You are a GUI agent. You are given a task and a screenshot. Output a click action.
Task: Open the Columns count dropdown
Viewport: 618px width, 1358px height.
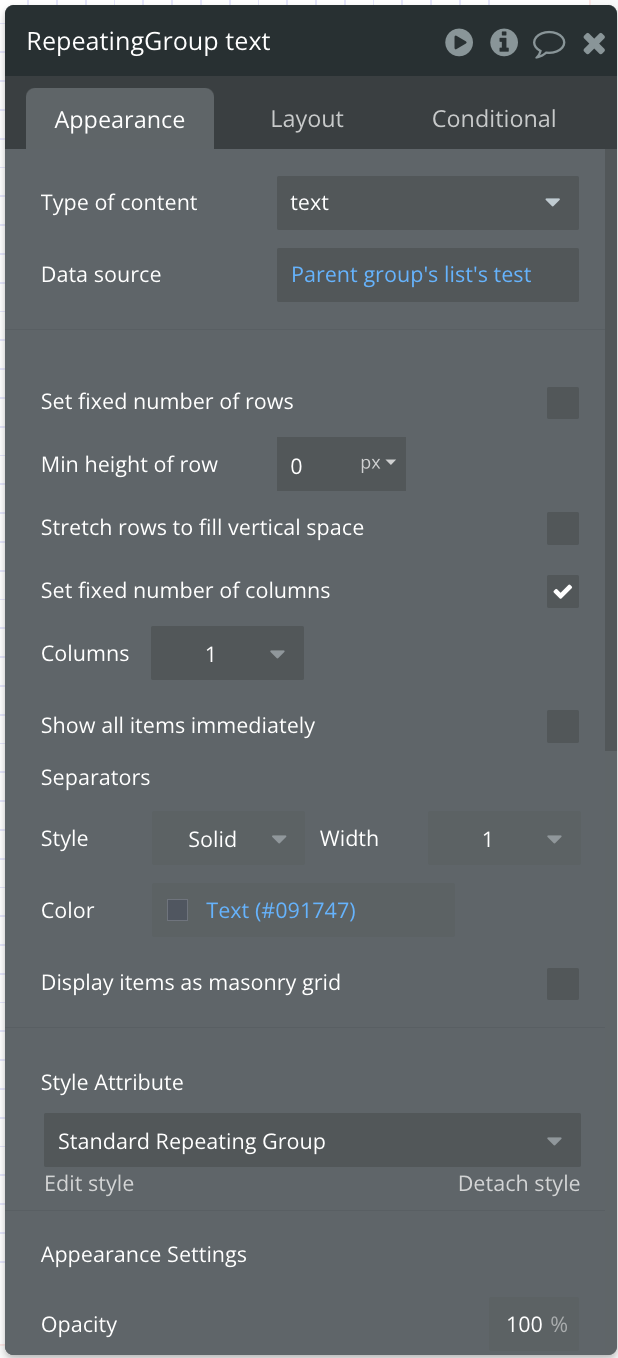[x=227, y=654]
